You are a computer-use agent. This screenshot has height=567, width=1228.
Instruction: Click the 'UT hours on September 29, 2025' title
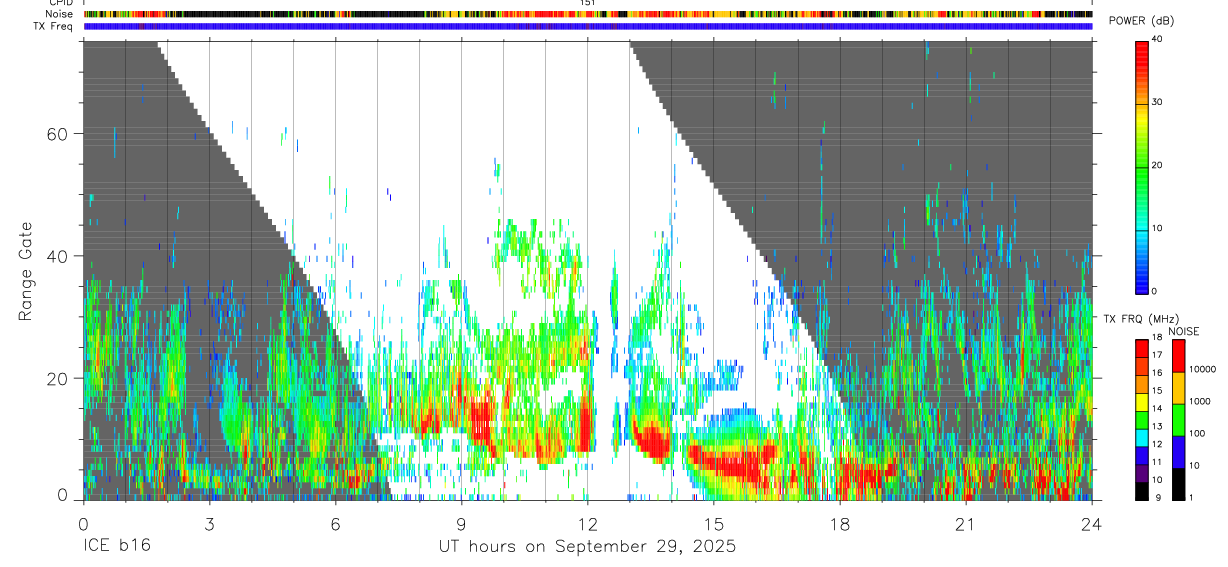click(x=588, y=547)
